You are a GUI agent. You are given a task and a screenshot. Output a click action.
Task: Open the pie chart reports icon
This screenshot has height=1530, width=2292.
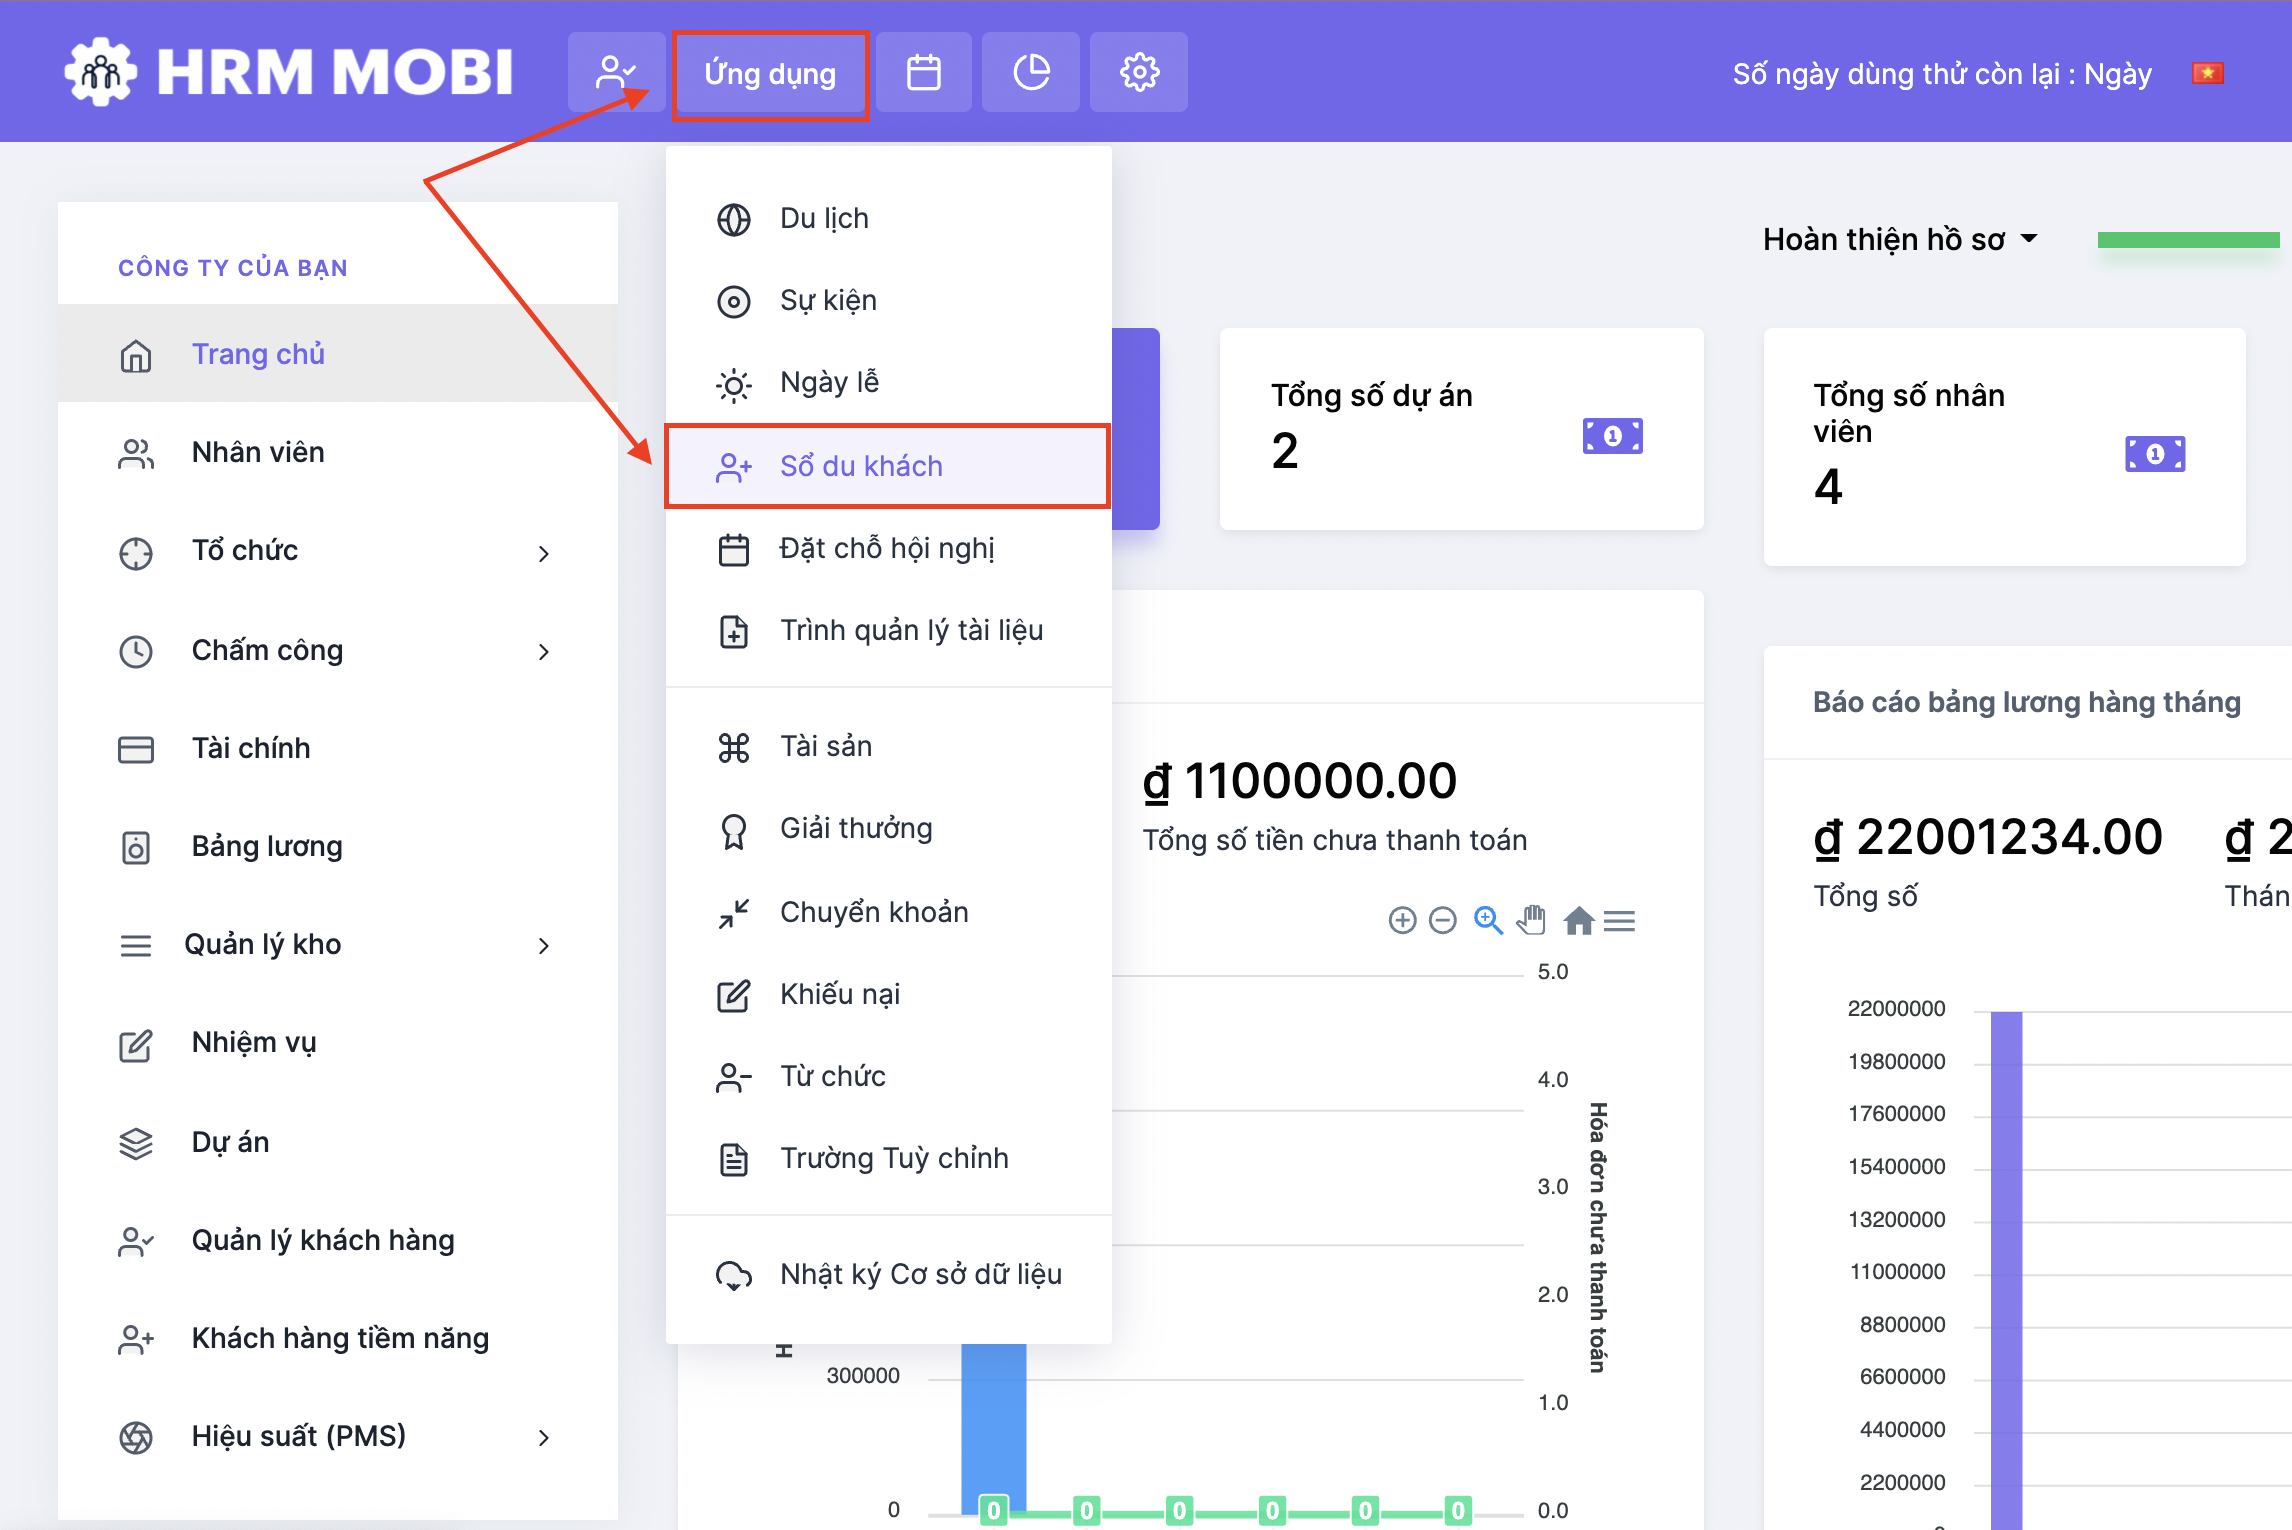point(1031,72)
